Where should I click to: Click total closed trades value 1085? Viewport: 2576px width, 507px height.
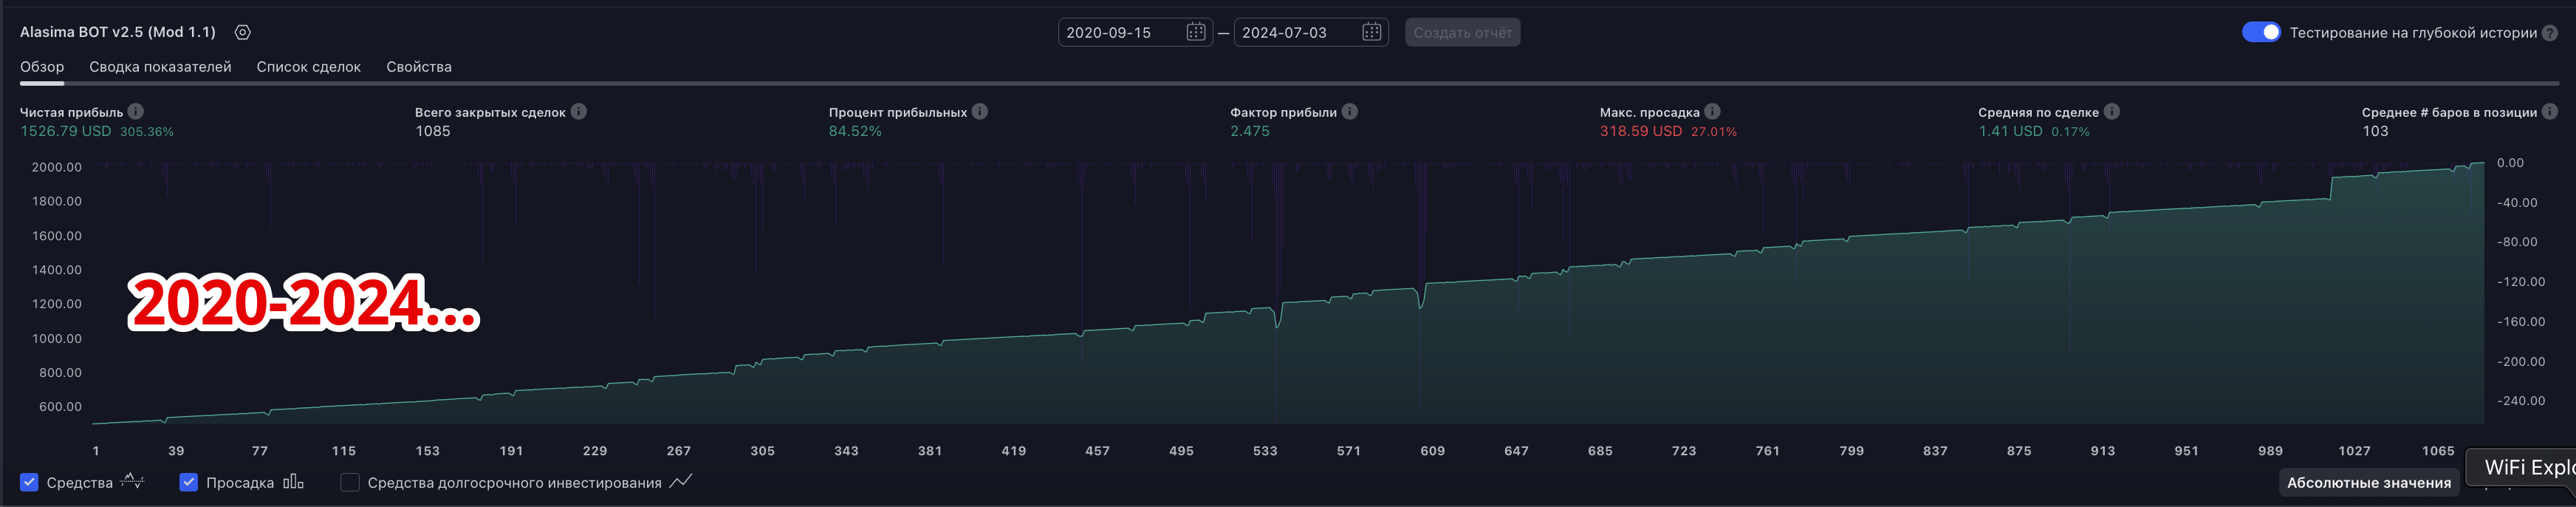[433, 131]
